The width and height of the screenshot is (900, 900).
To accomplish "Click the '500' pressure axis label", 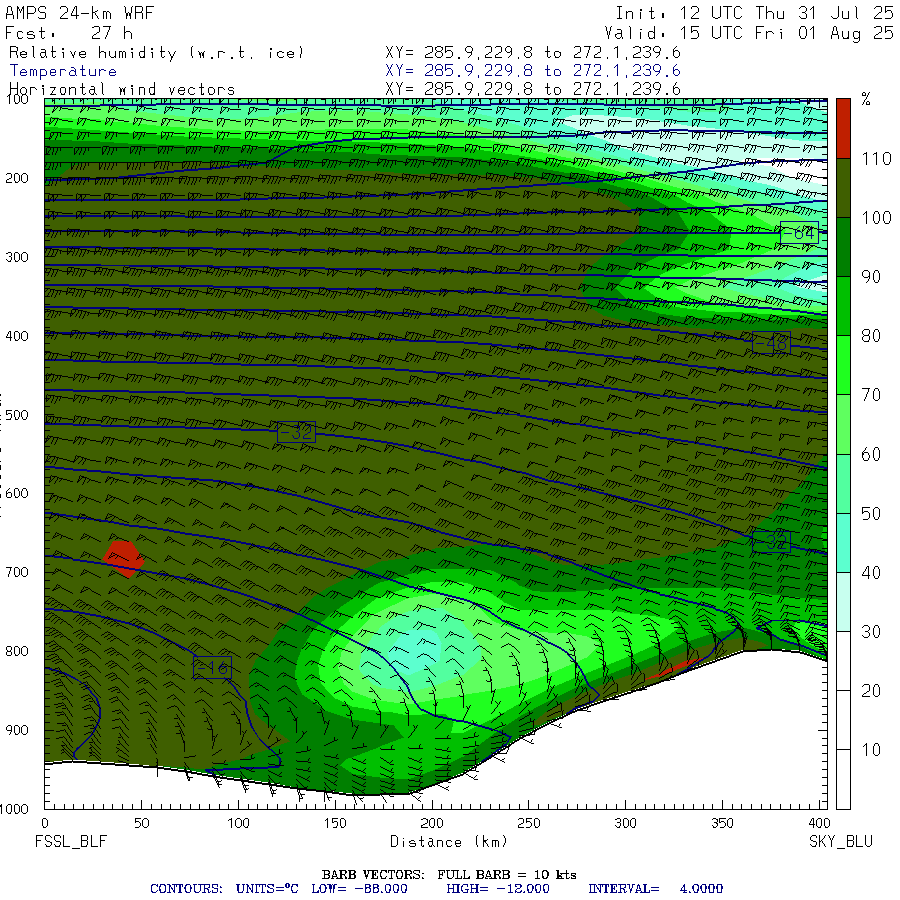I will [x=17, y=415].
